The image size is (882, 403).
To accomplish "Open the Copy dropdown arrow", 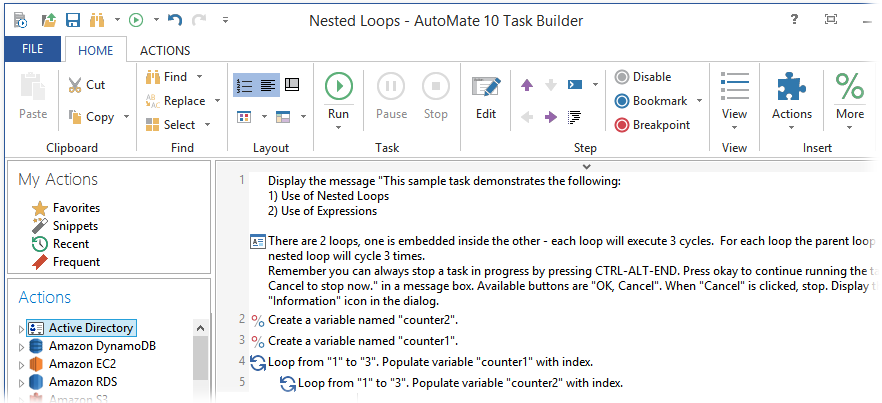I will [x=127, y=117].
